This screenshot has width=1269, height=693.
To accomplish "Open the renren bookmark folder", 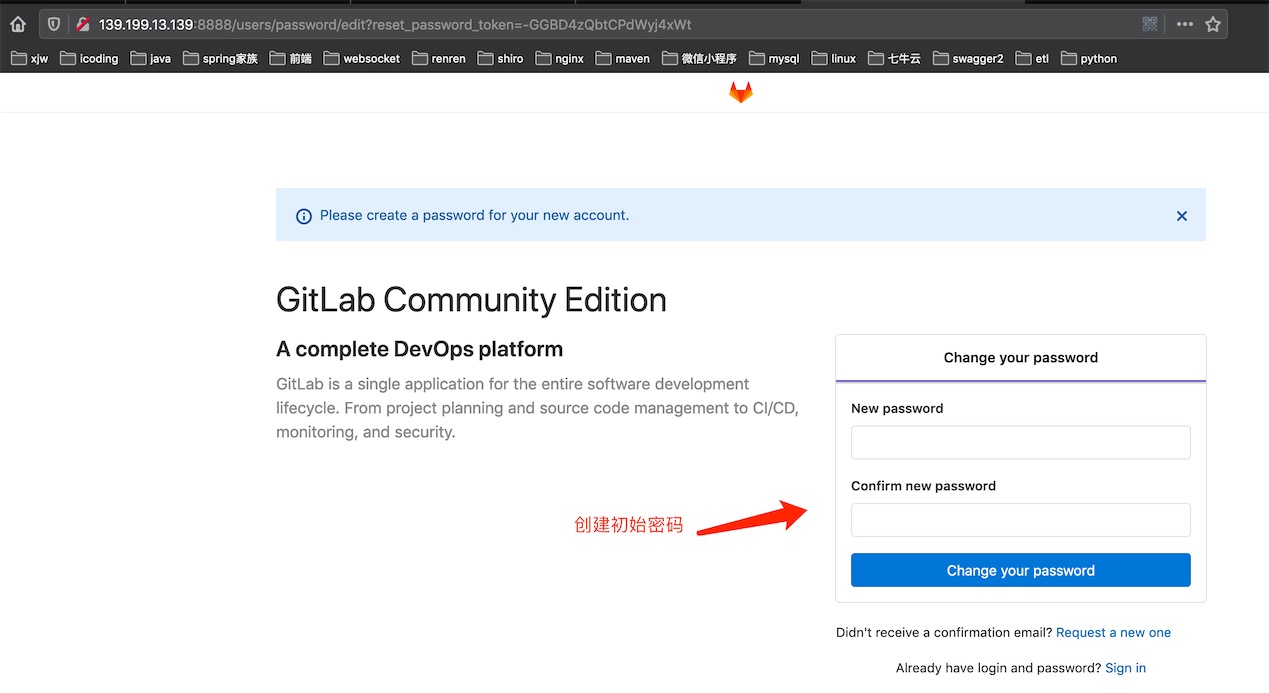I will (x=439, y=59).
